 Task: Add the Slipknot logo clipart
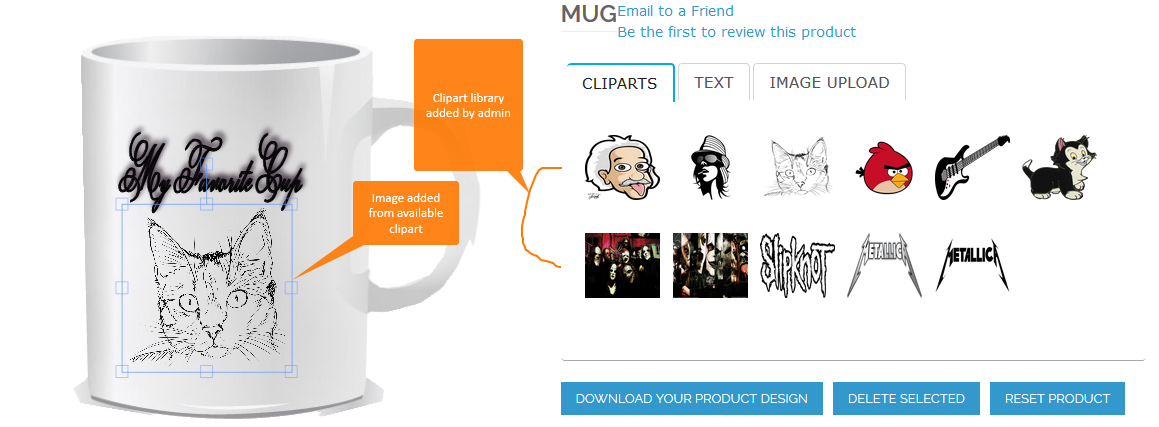pyautogui.click(x=798, y=266)
